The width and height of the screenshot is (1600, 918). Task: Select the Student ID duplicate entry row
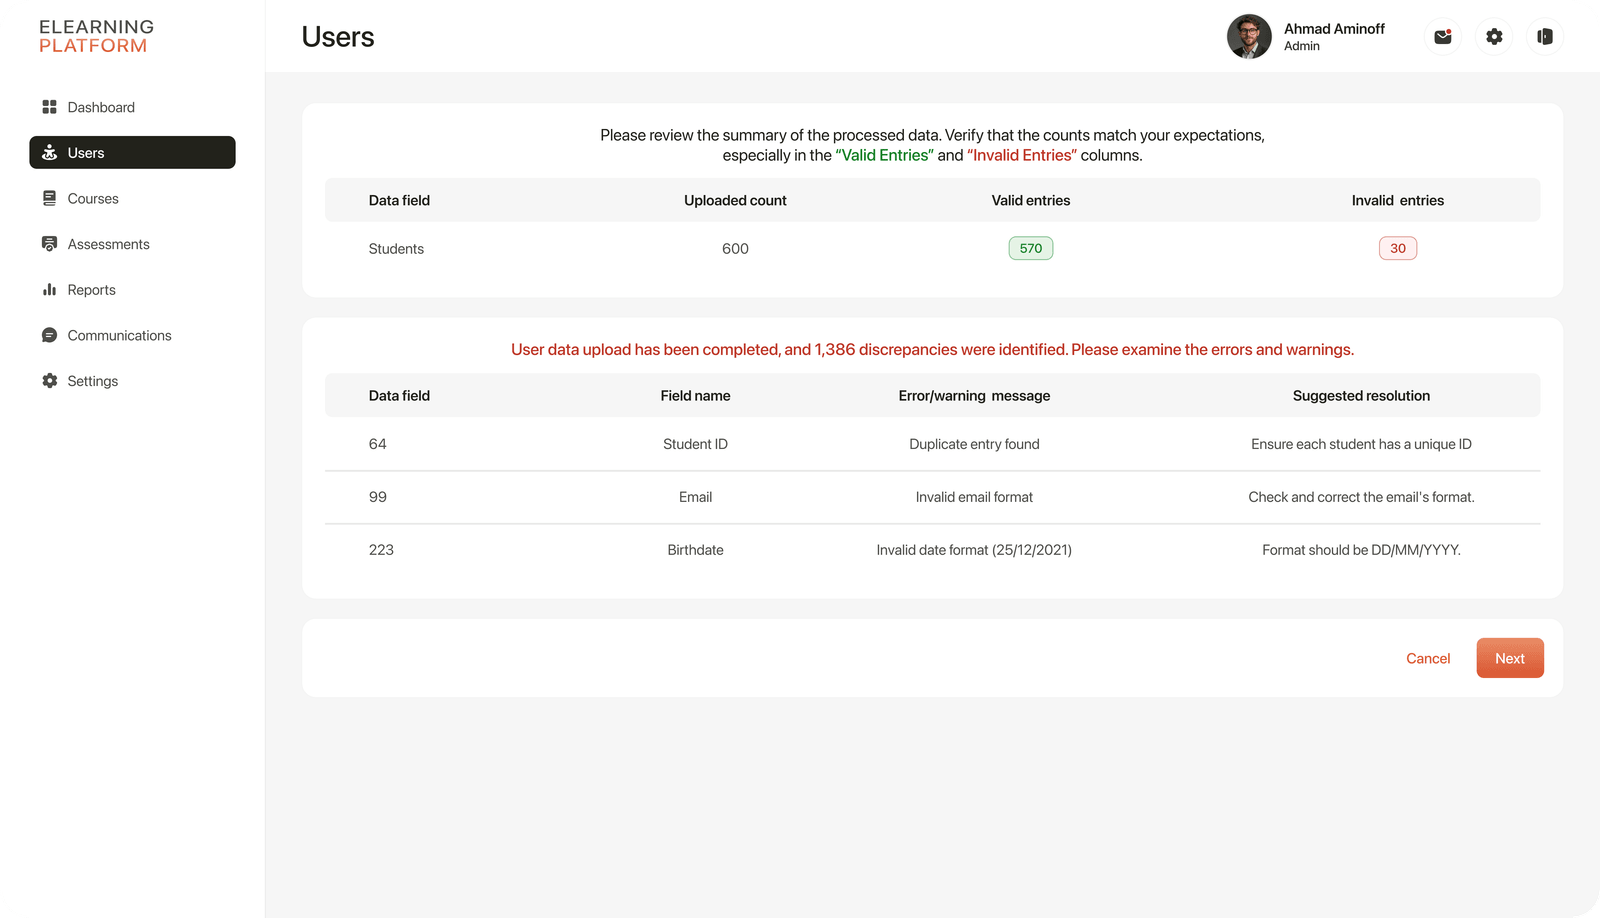point(931,444)
